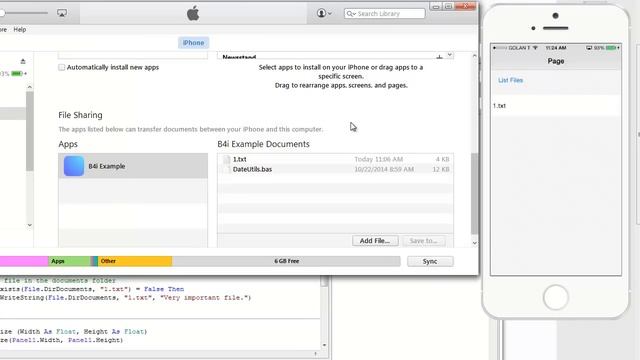Select the DateUtils.bas file row
The height and width of the screenshot is (360, 640).
click(336, 169)
